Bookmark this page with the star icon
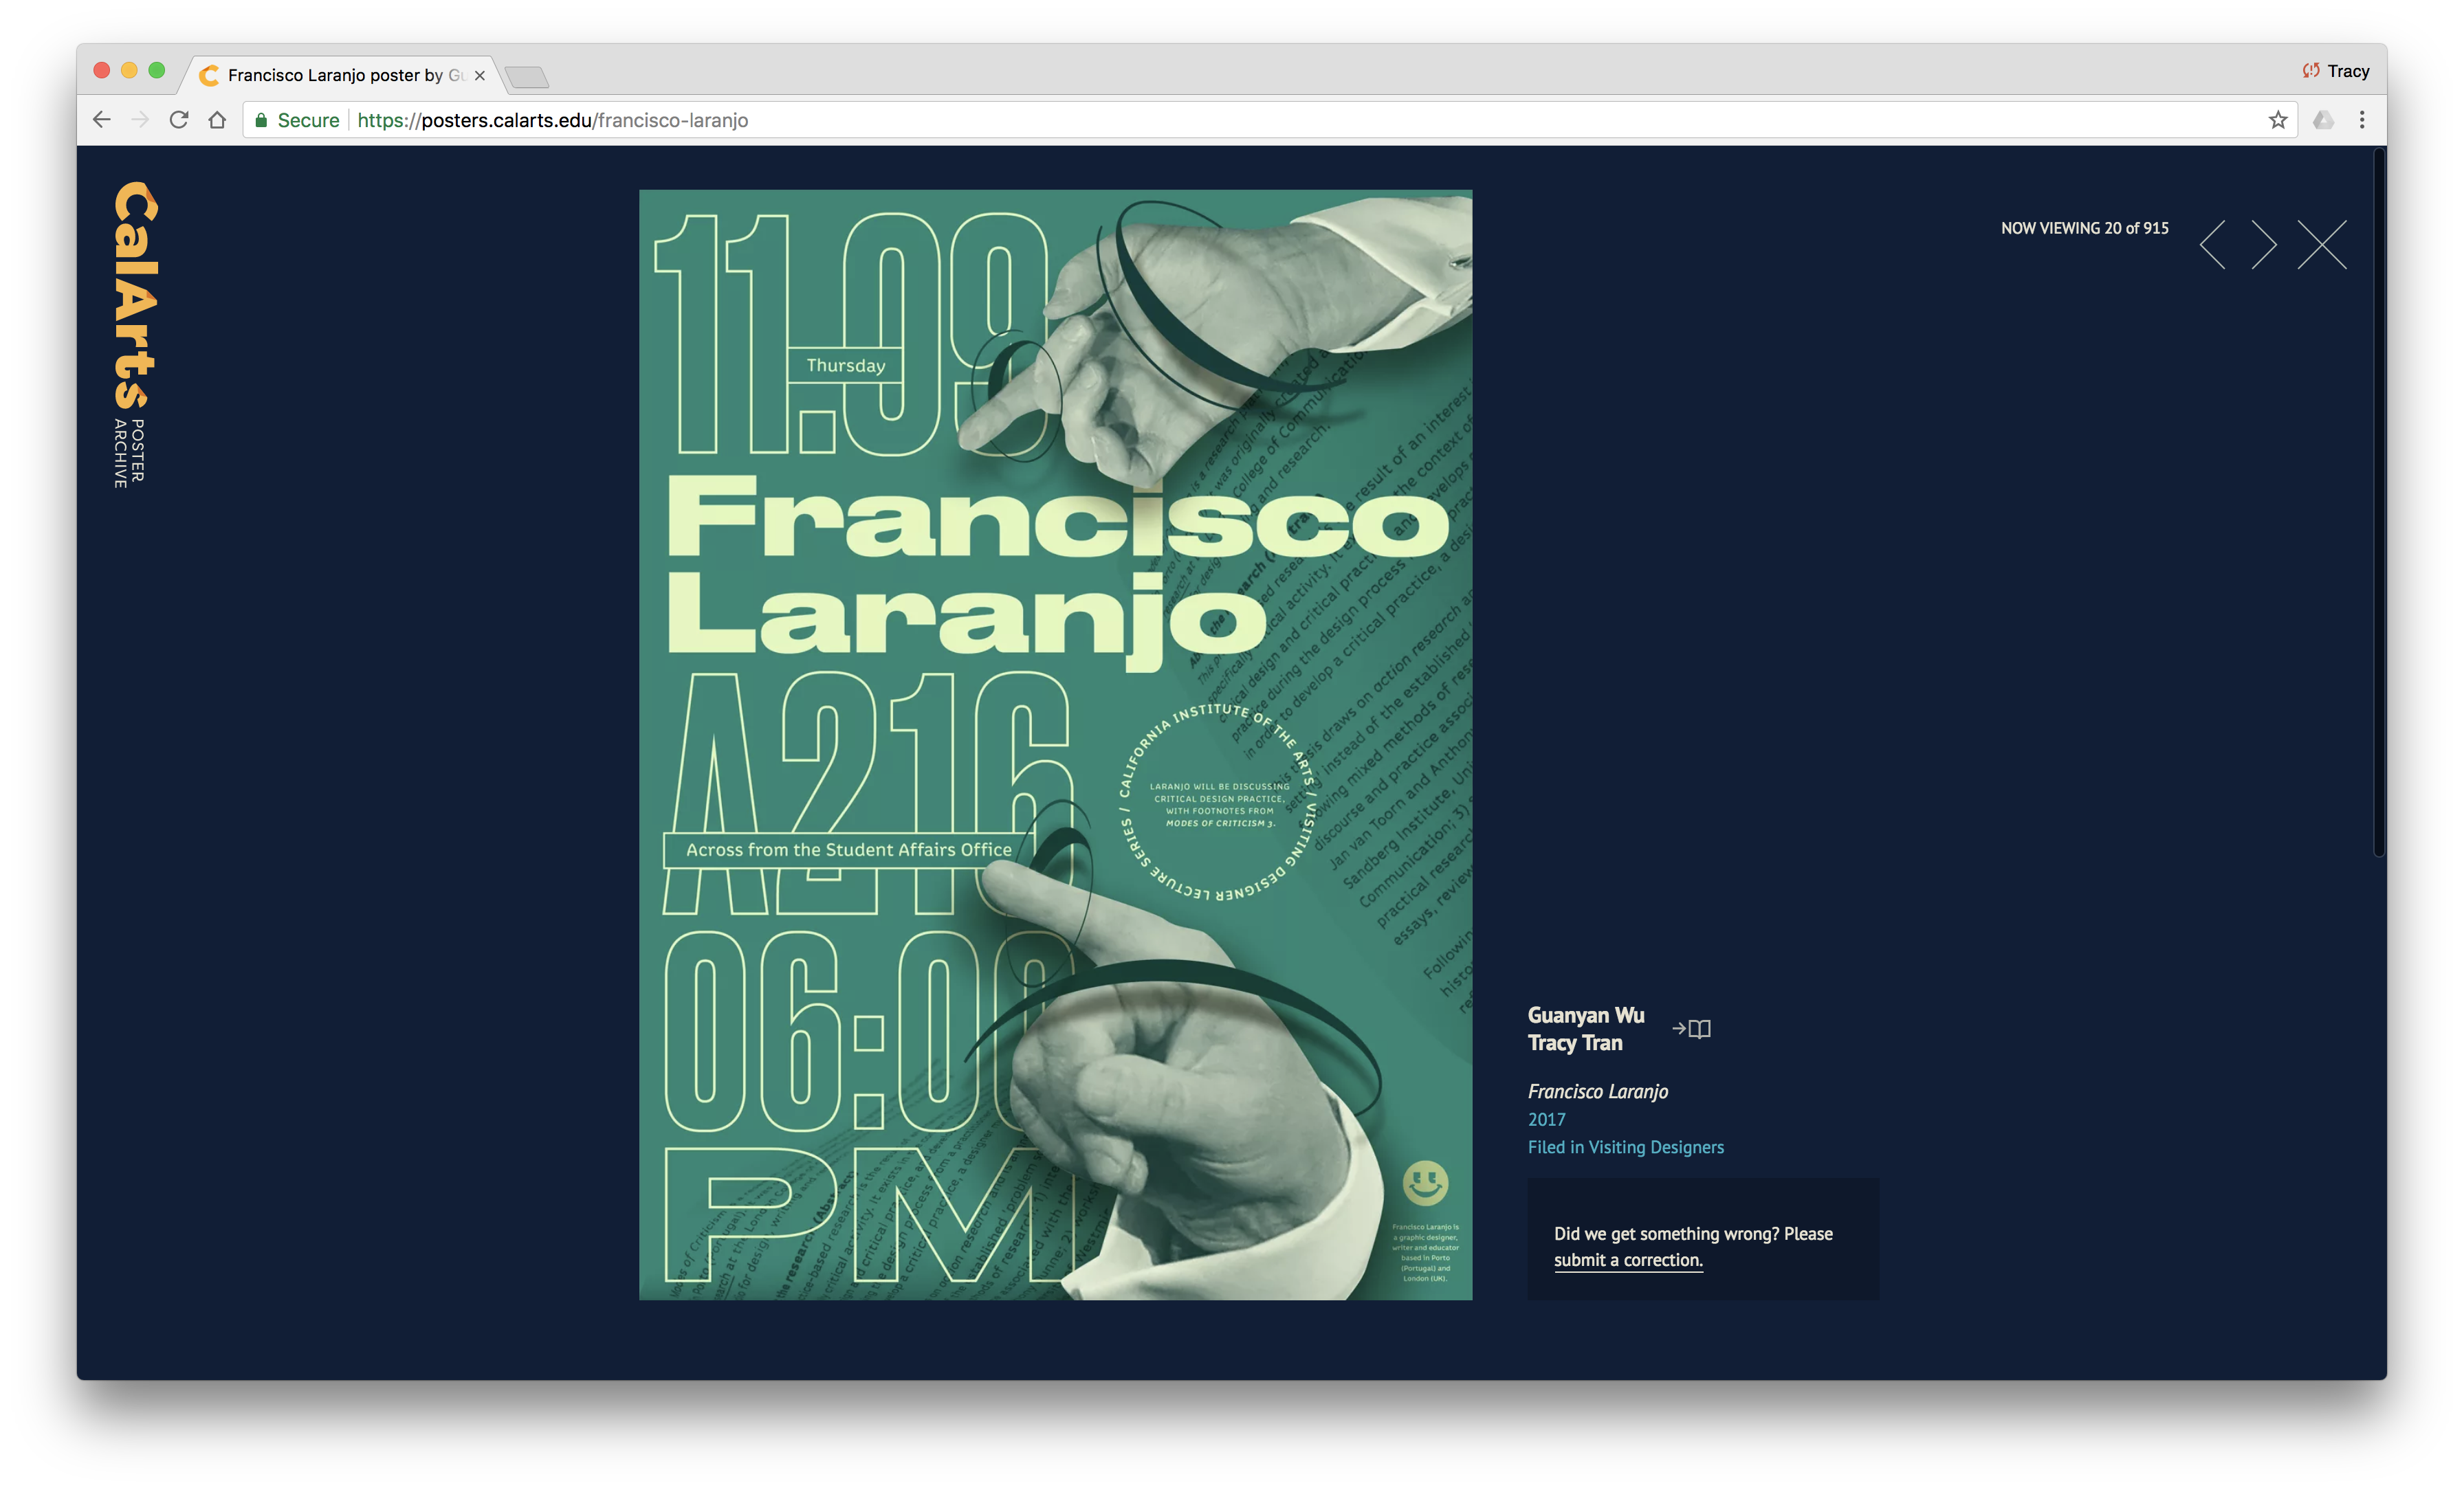This screenshot has width=2464, height=1490. [x=2278, y=120]
